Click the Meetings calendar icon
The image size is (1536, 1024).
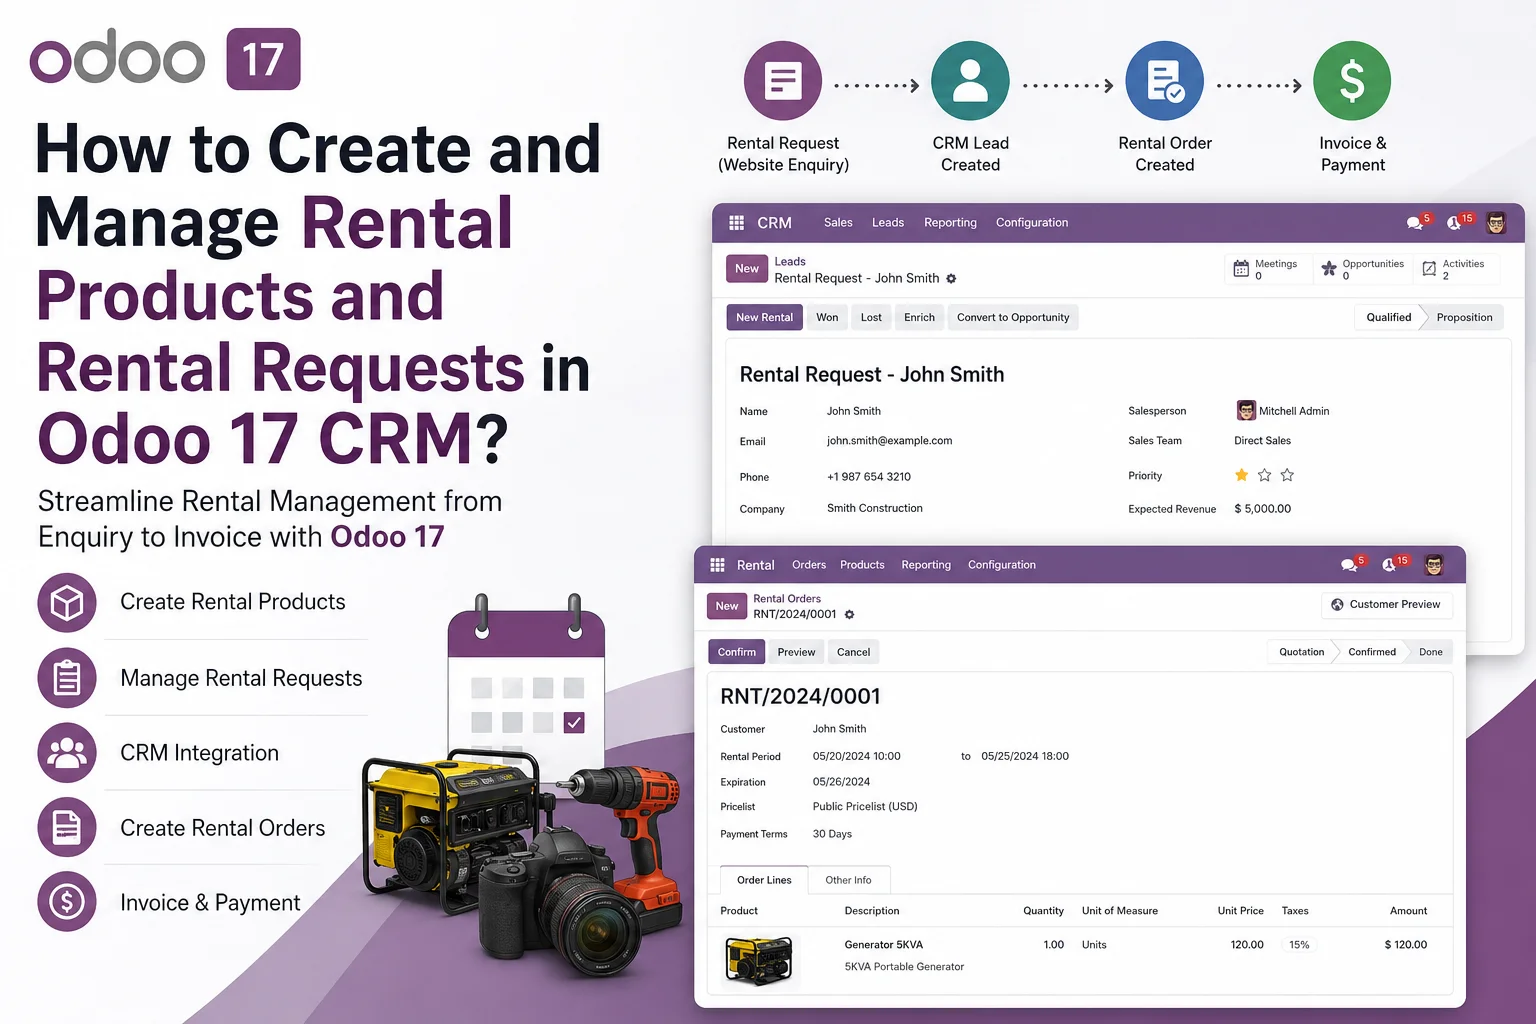pos(1241,268)
